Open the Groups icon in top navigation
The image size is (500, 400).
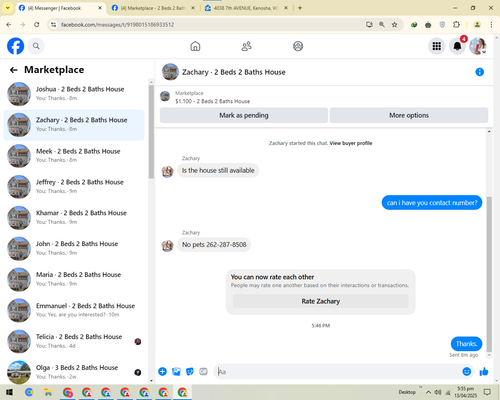pos(298,46)
